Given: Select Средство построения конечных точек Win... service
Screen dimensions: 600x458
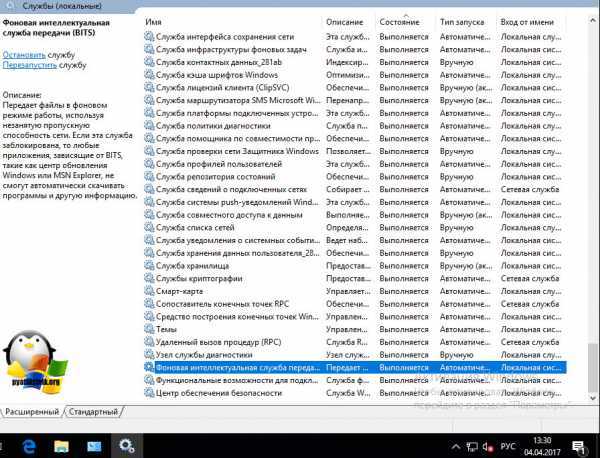Looking at the screenshot, I should [x=355, y=316].
